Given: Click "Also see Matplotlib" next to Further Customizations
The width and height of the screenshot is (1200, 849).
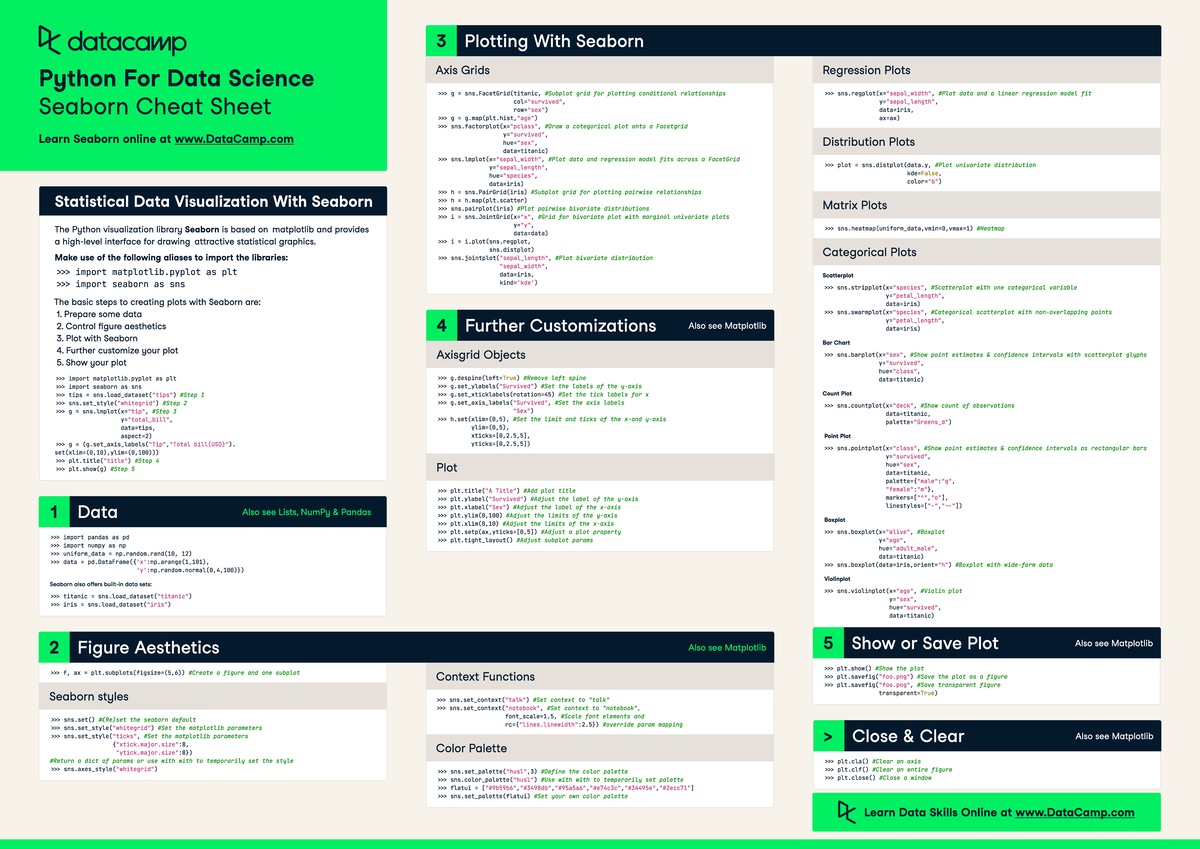Looking at the screenshot, I should tap(731, 325).
